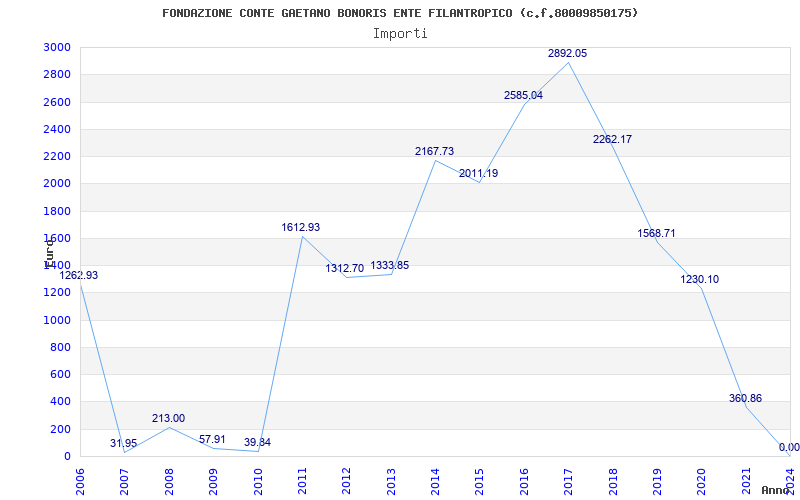Click the 2000 y-axis tick label

(57, 184)
